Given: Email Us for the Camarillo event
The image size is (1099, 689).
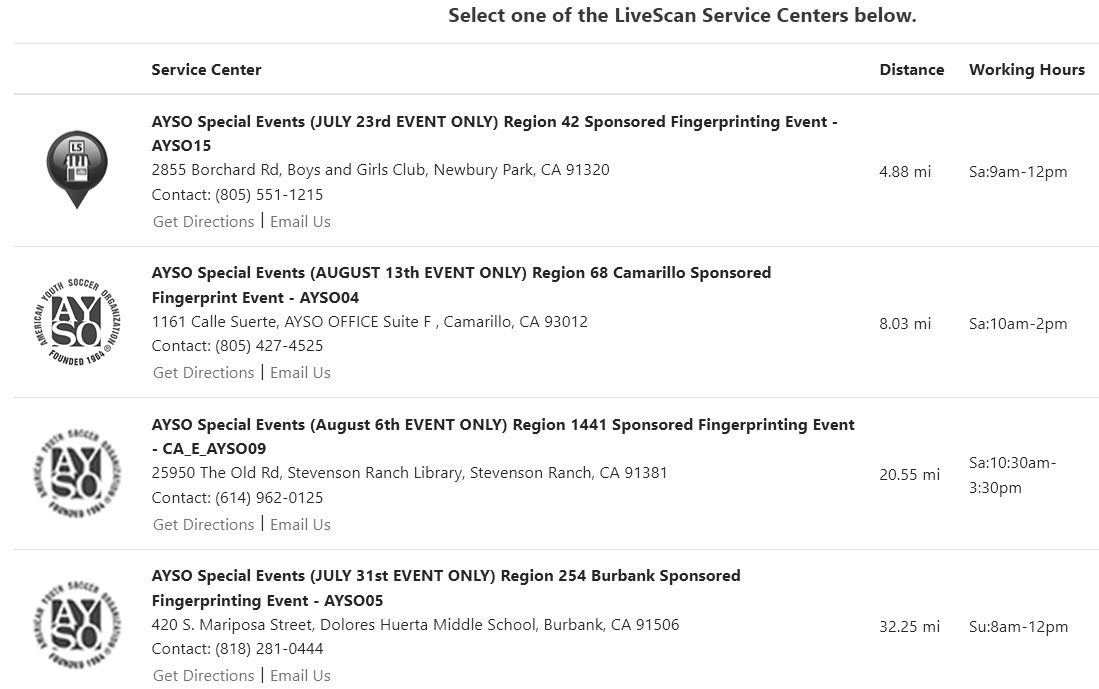Looking at the screenshot, I should click(300, 373).
